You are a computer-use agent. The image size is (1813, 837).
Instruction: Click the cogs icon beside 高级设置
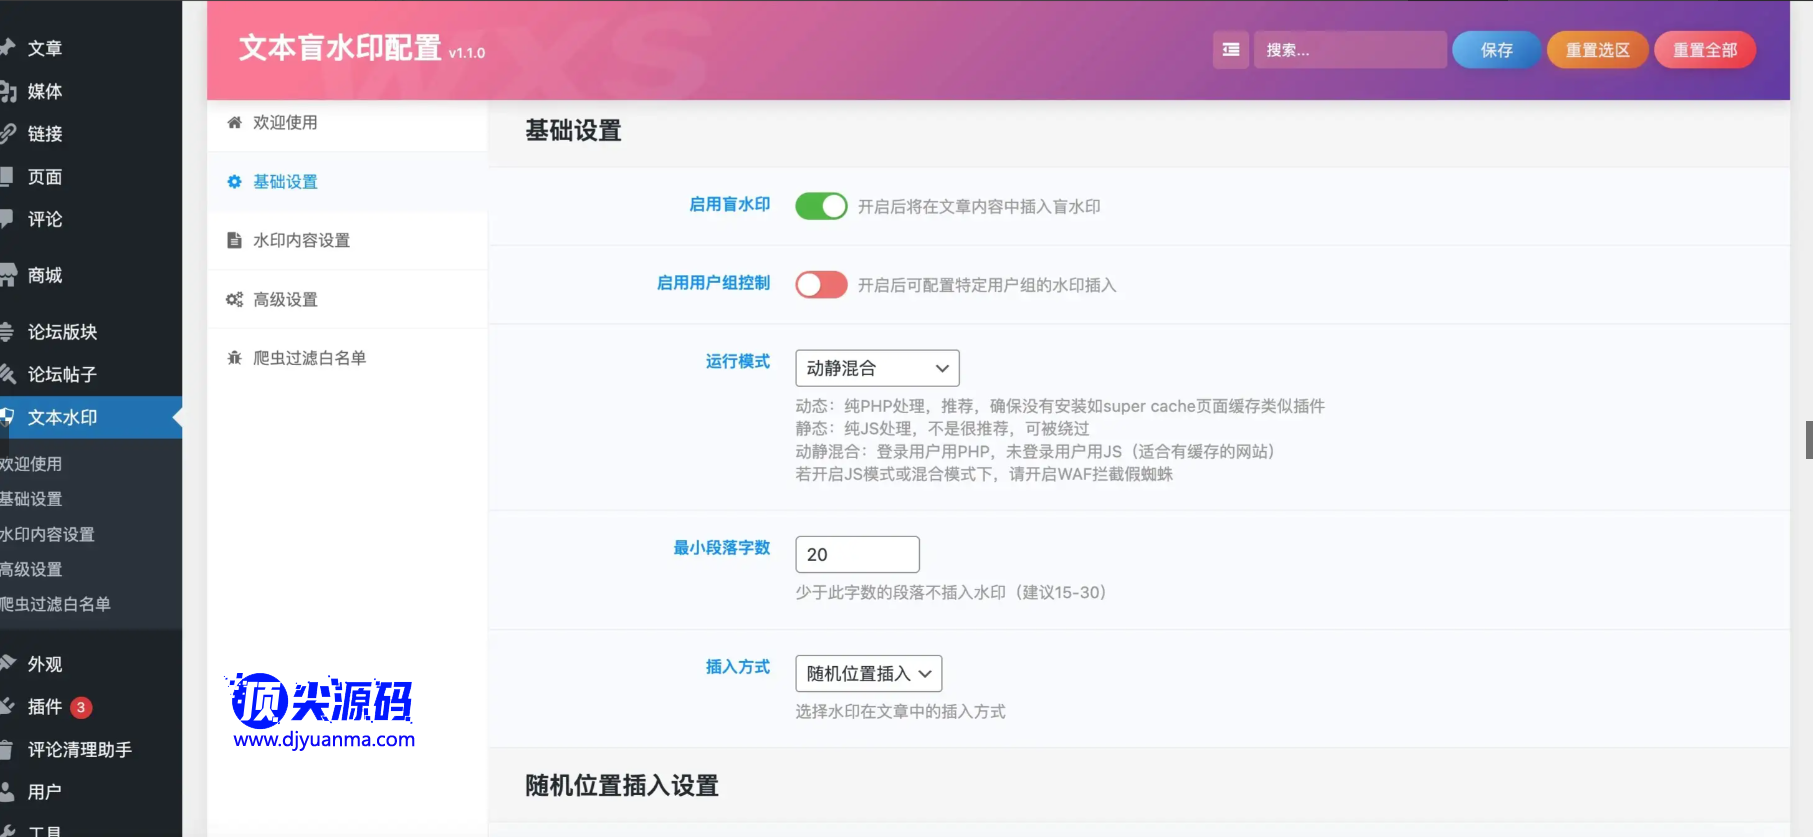coord(234,300)
